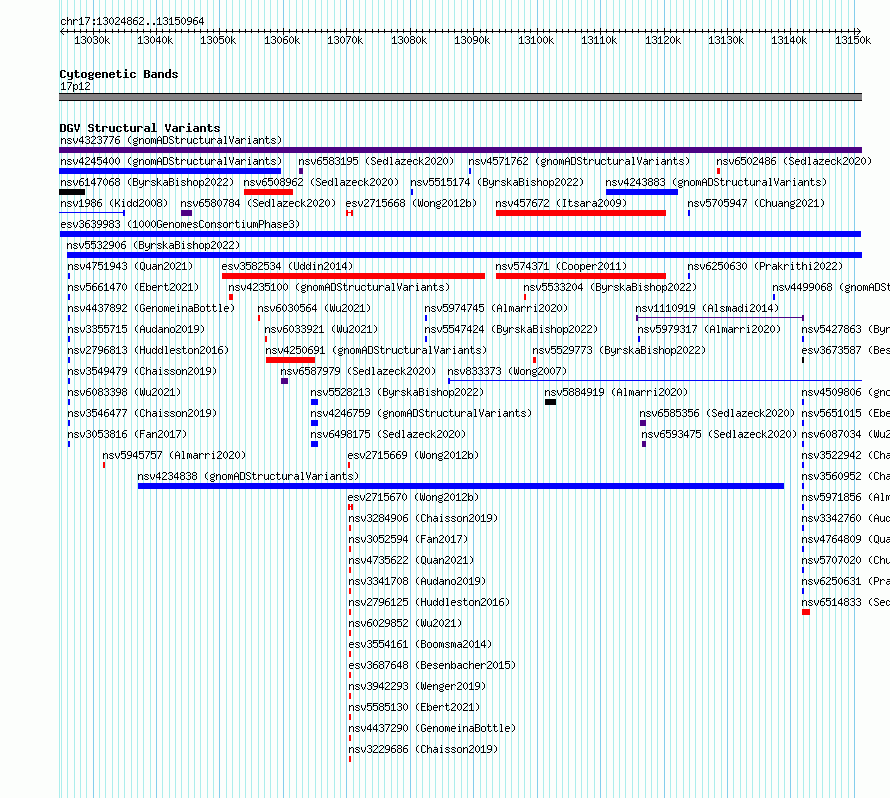Click nsv3229686 (Chaisson2019) label
This screenshot has height=798, width=890.
[423, 749]
